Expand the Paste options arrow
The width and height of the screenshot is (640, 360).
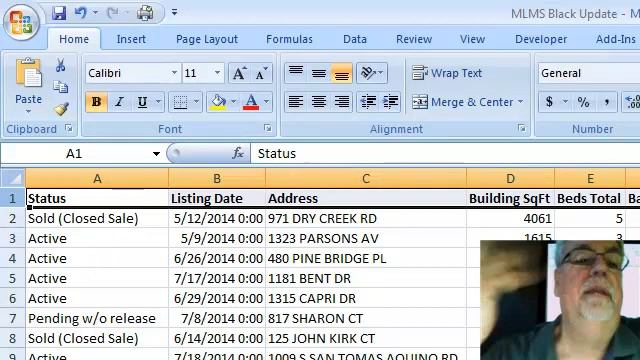28,111
